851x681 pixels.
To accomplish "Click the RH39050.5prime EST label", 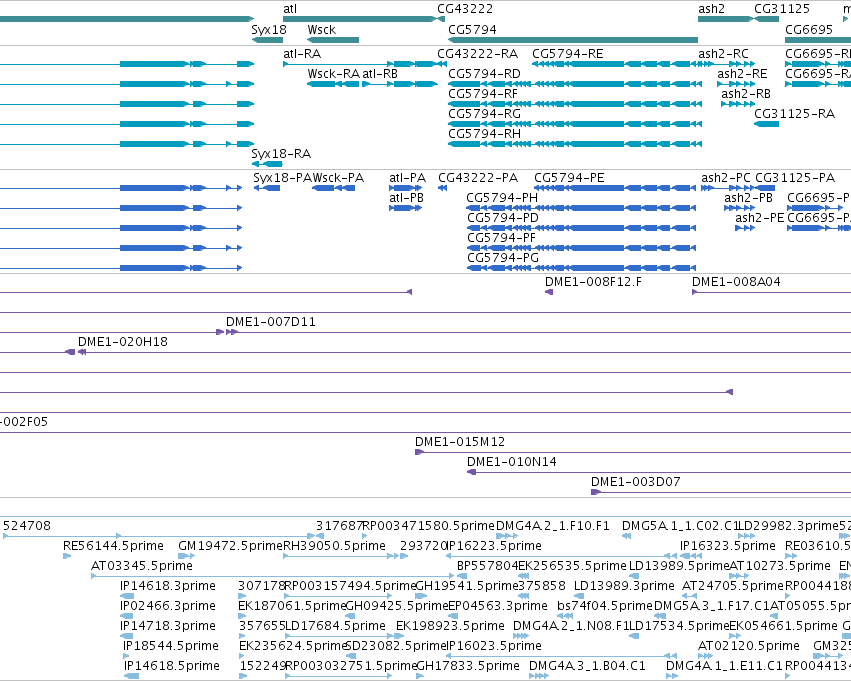I will pyautogui.click(x=335, y=546).
